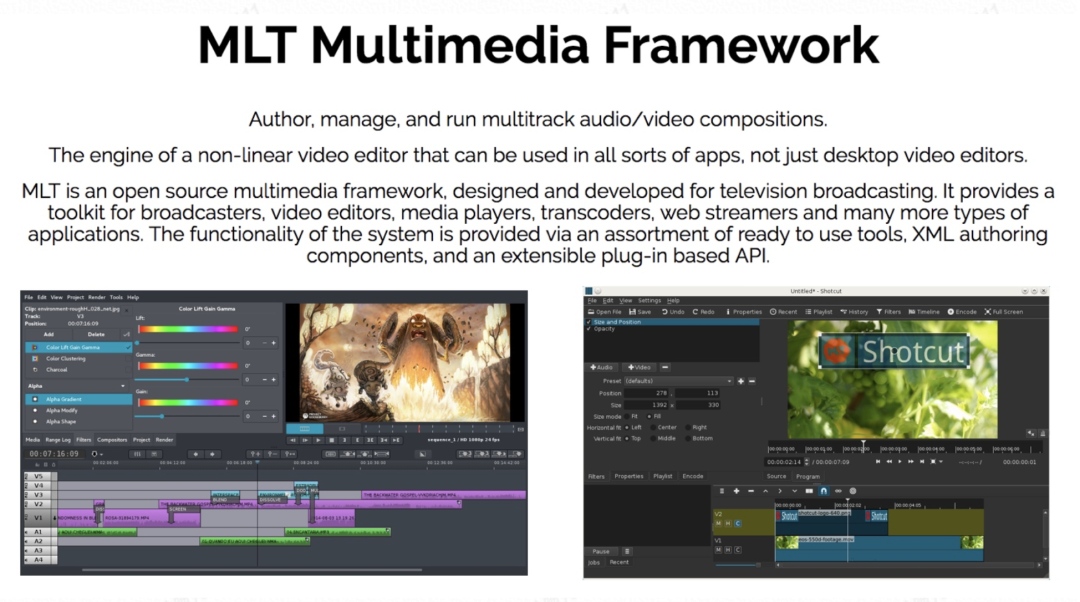Switch to Source tab in Shotcut
1080x602 pixels.
tap(776, 477)
